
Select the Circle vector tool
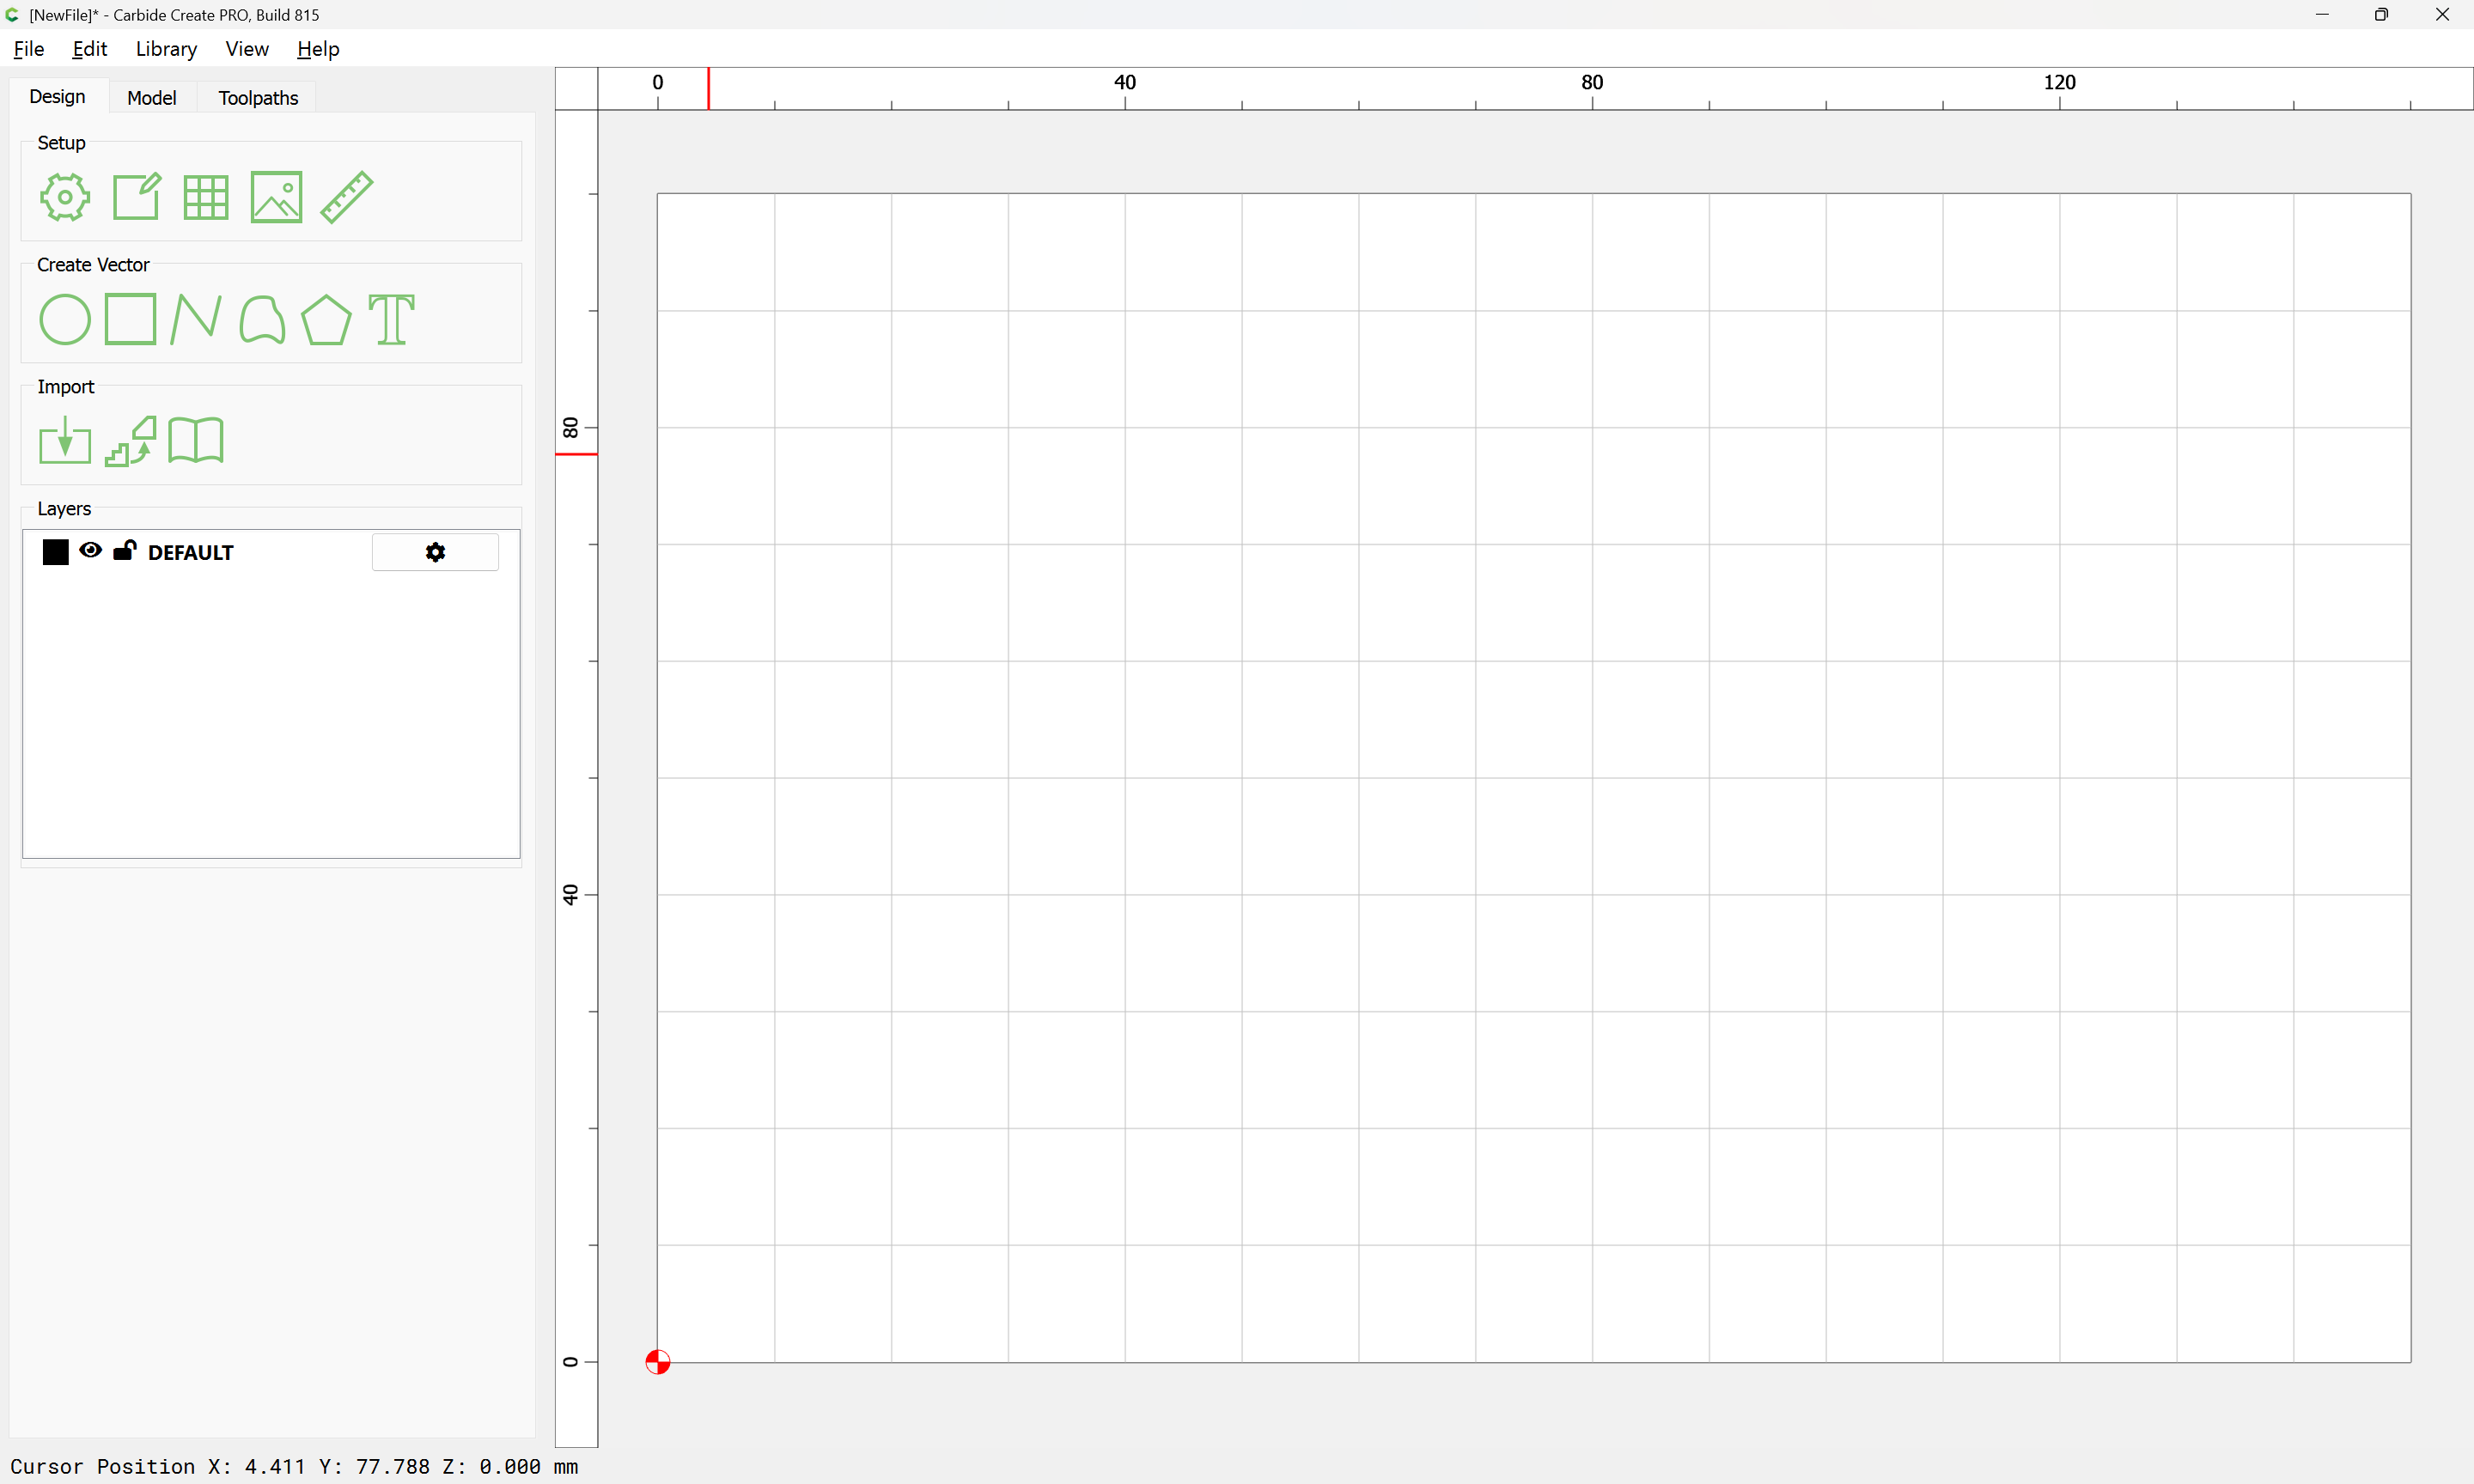(65, 319)
